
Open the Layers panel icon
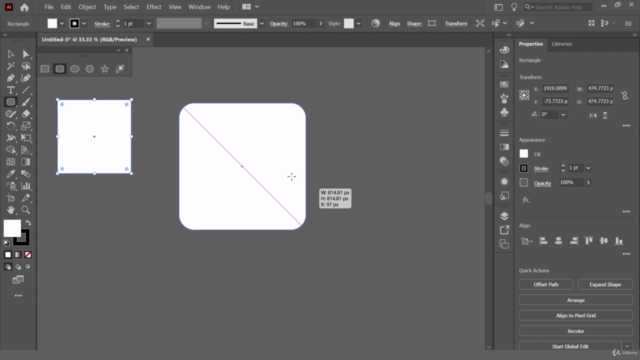tap(504, 216)
